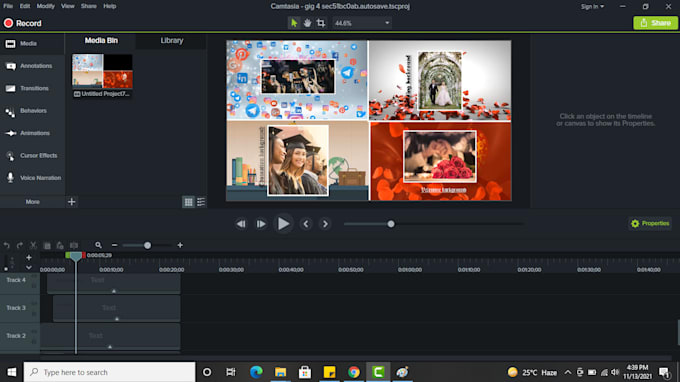The image size is (680, 382).
Task: Cut the selected timeline media
Action: (33, 245)
